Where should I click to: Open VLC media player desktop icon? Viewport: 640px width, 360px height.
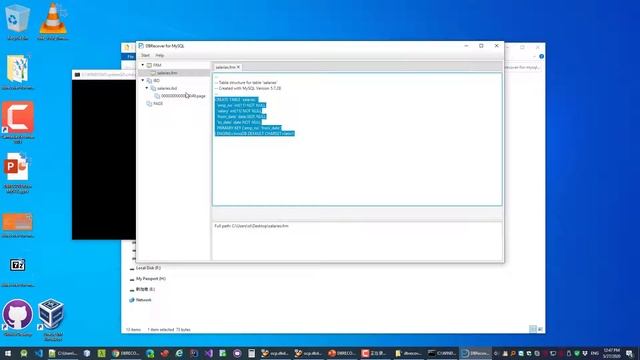53,20
